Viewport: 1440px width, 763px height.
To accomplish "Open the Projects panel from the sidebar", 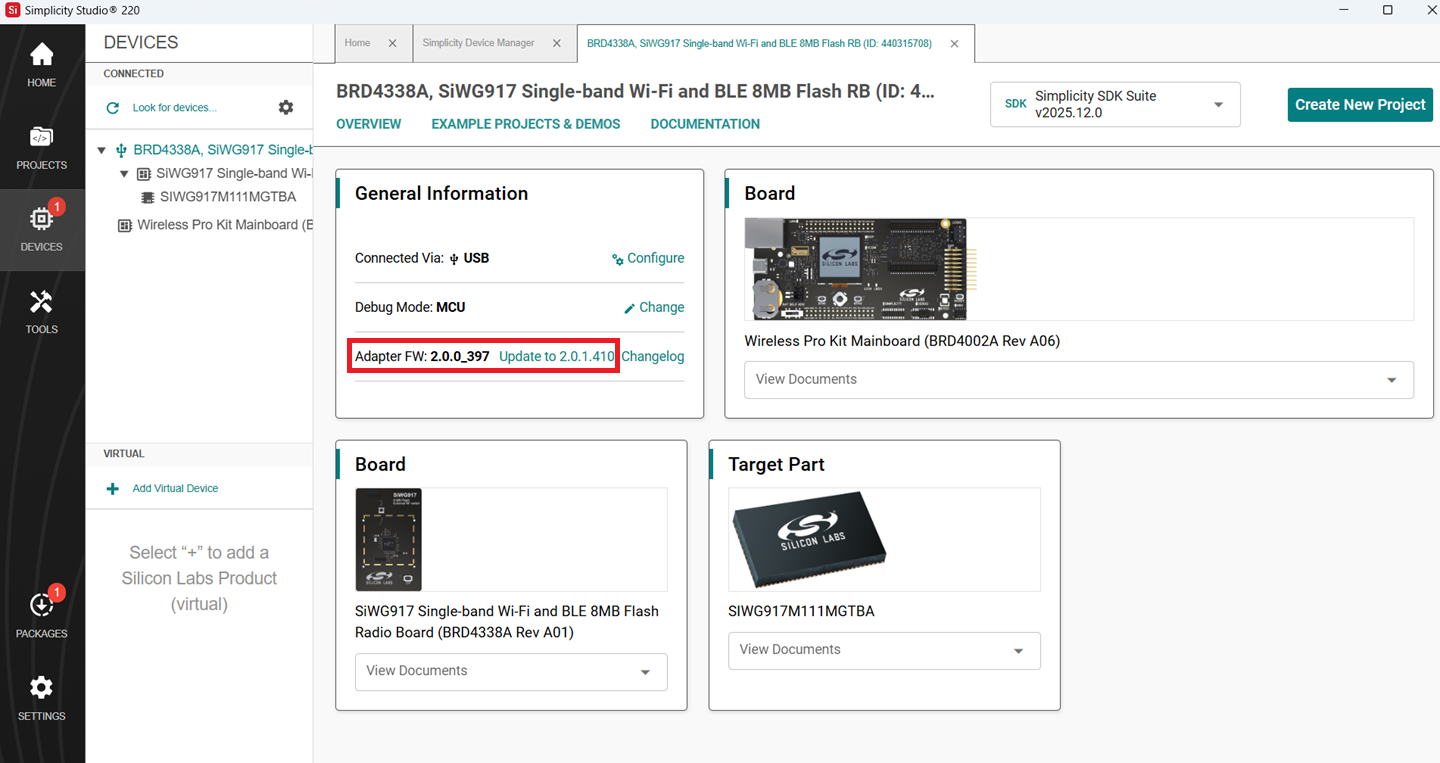I will (x=41, y=140).
